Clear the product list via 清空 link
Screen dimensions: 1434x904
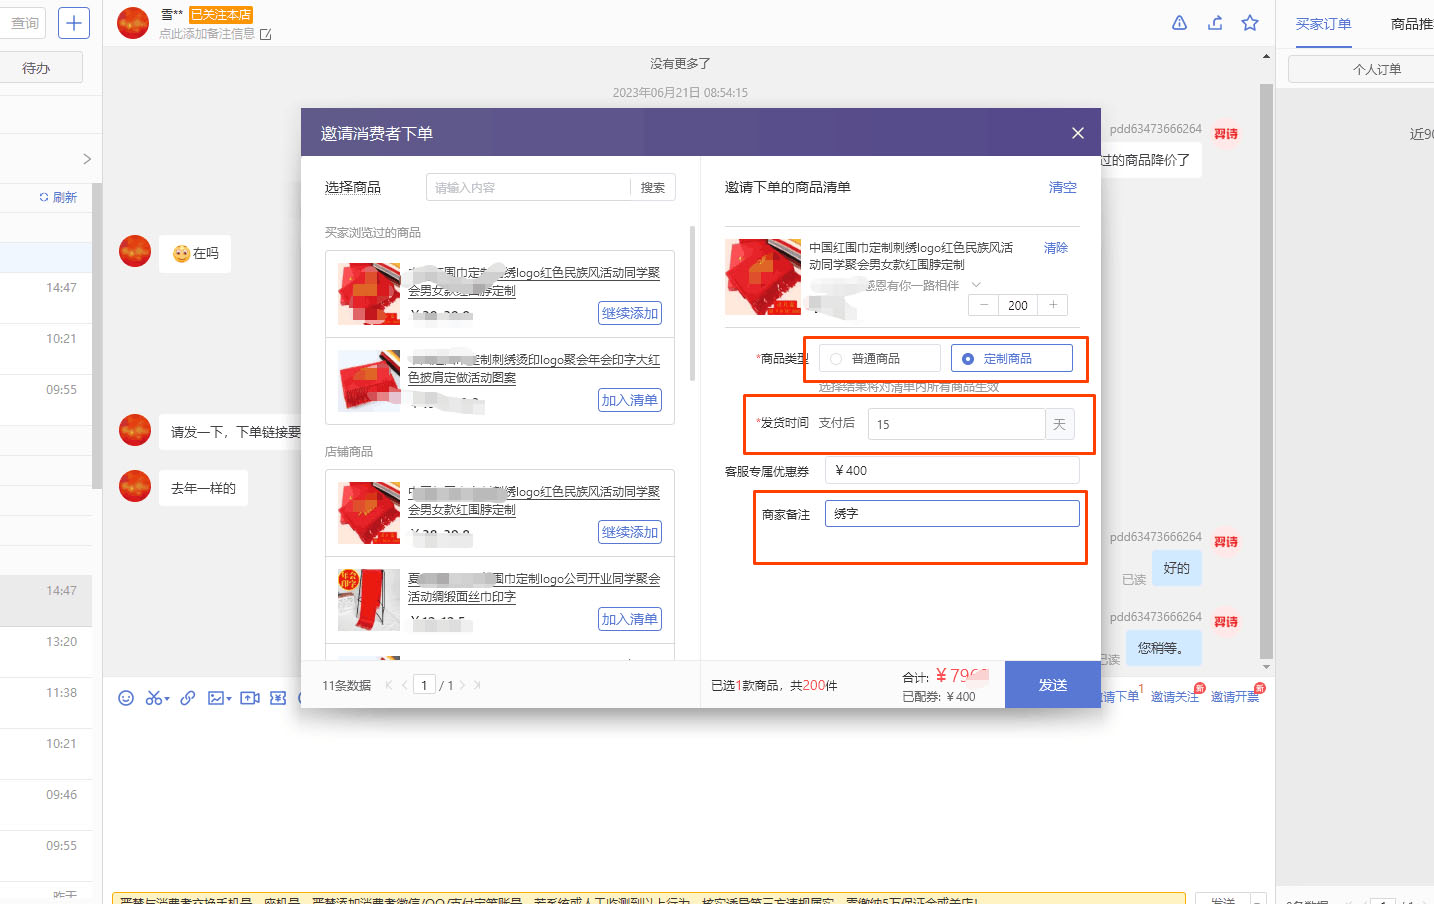1062,187
